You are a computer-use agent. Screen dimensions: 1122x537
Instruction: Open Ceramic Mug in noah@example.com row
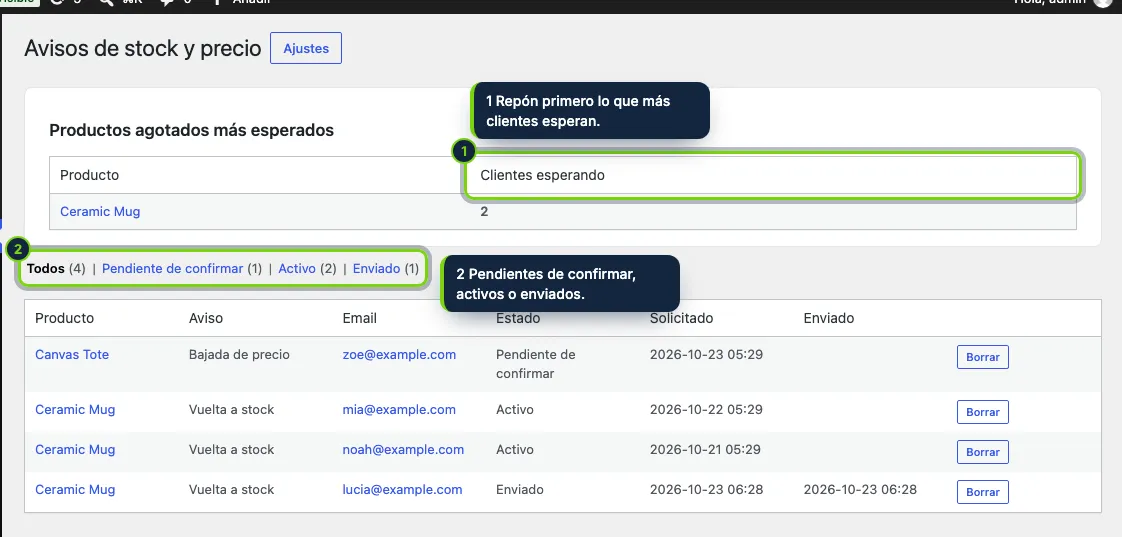75,450
